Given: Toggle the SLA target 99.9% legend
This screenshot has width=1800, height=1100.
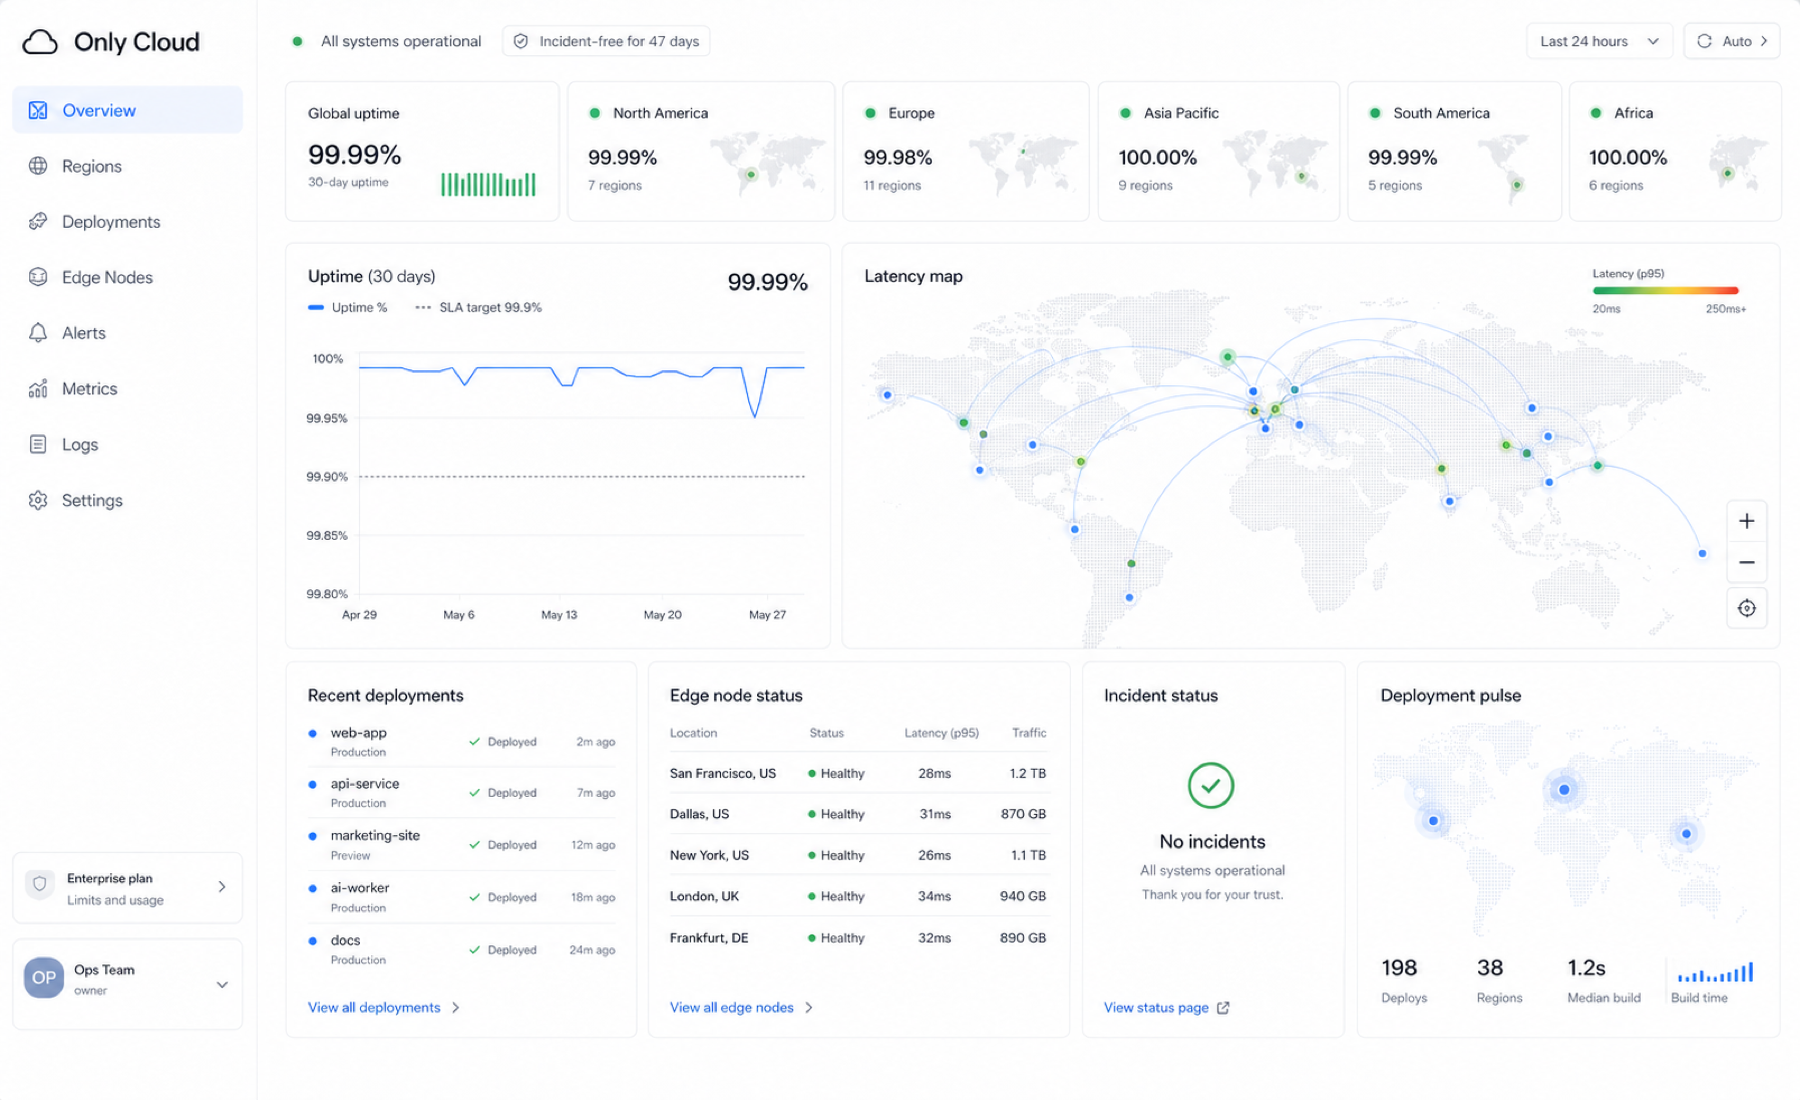Looking at the screenshot, I should [x=479, y=308].
